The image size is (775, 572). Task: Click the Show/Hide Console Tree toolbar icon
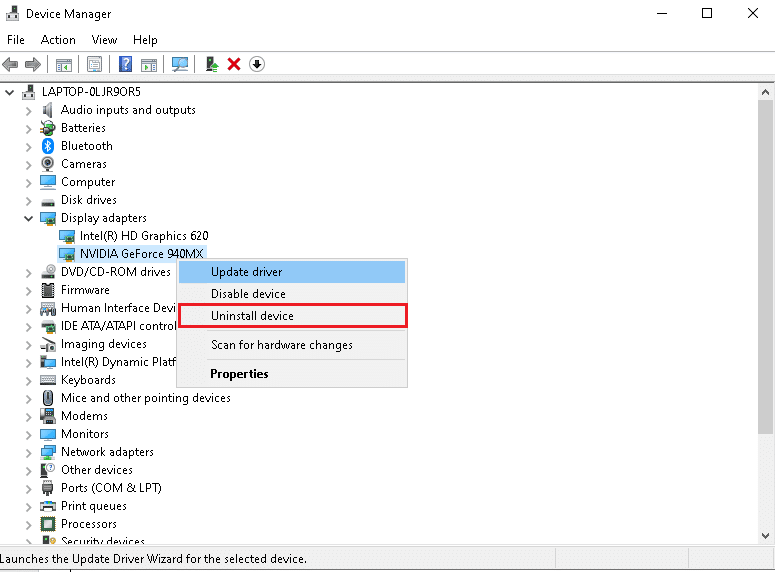click(x=63, y=64)
